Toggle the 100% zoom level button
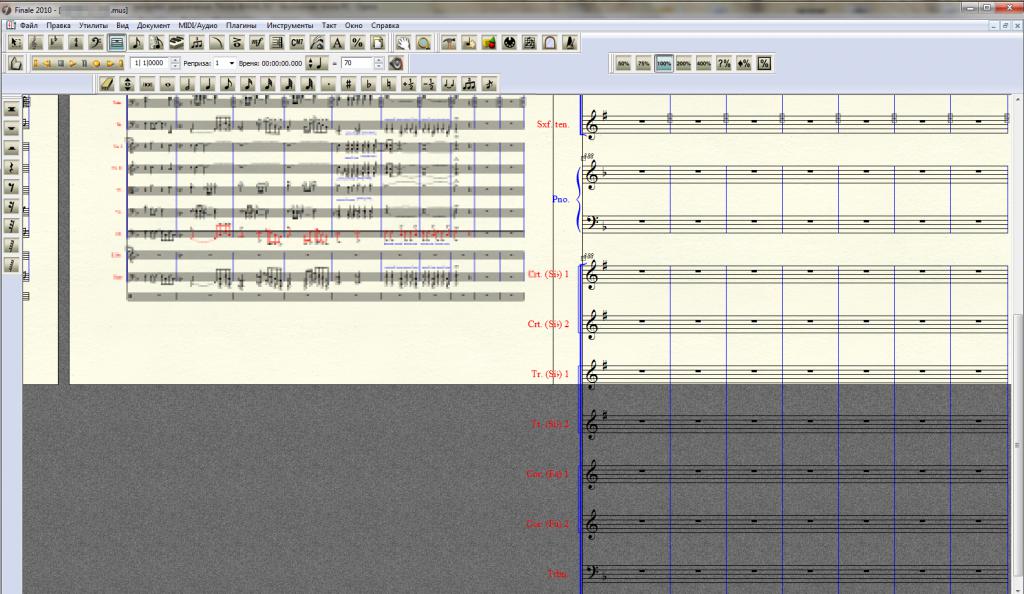 [663, 64]
